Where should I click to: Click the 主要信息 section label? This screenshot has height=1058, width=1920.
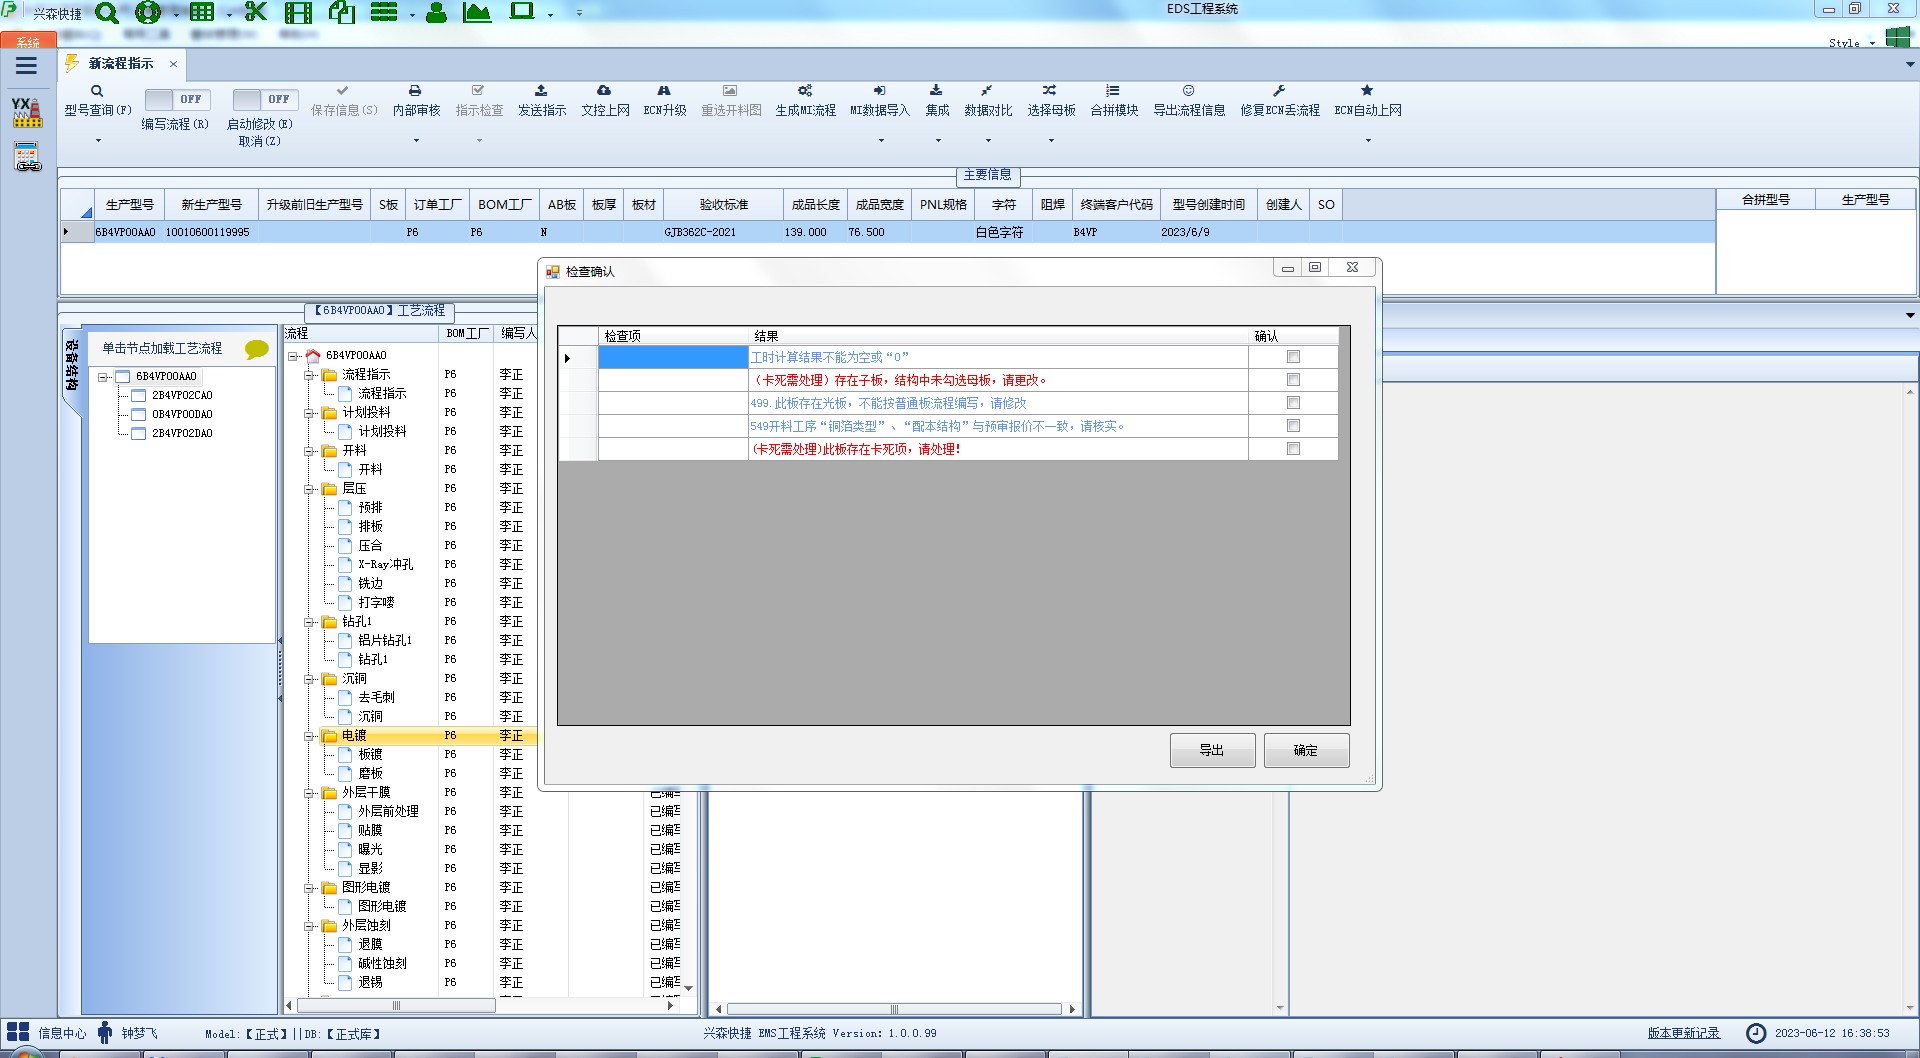(987, 175)
